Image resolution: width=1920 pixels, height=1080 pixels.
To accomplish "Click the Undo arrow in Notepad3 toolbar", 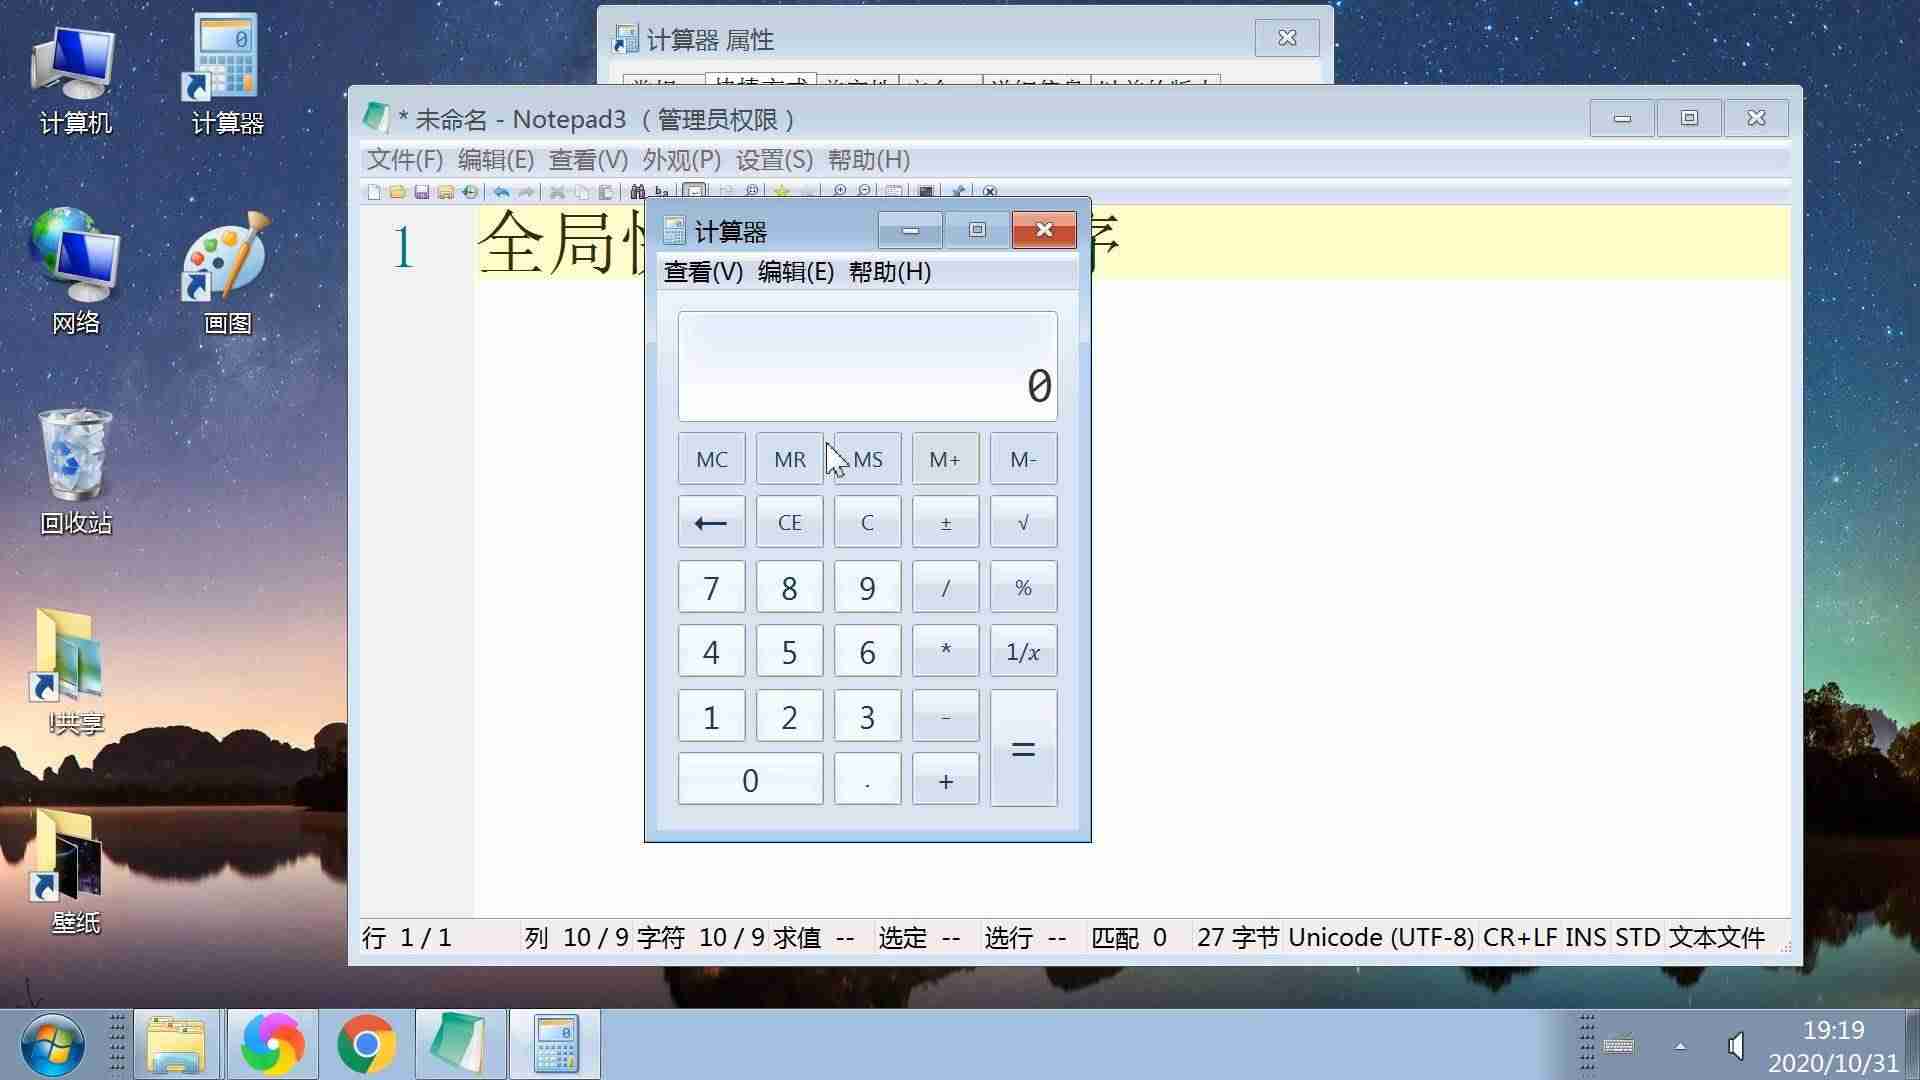I will (x=501, y=192).
